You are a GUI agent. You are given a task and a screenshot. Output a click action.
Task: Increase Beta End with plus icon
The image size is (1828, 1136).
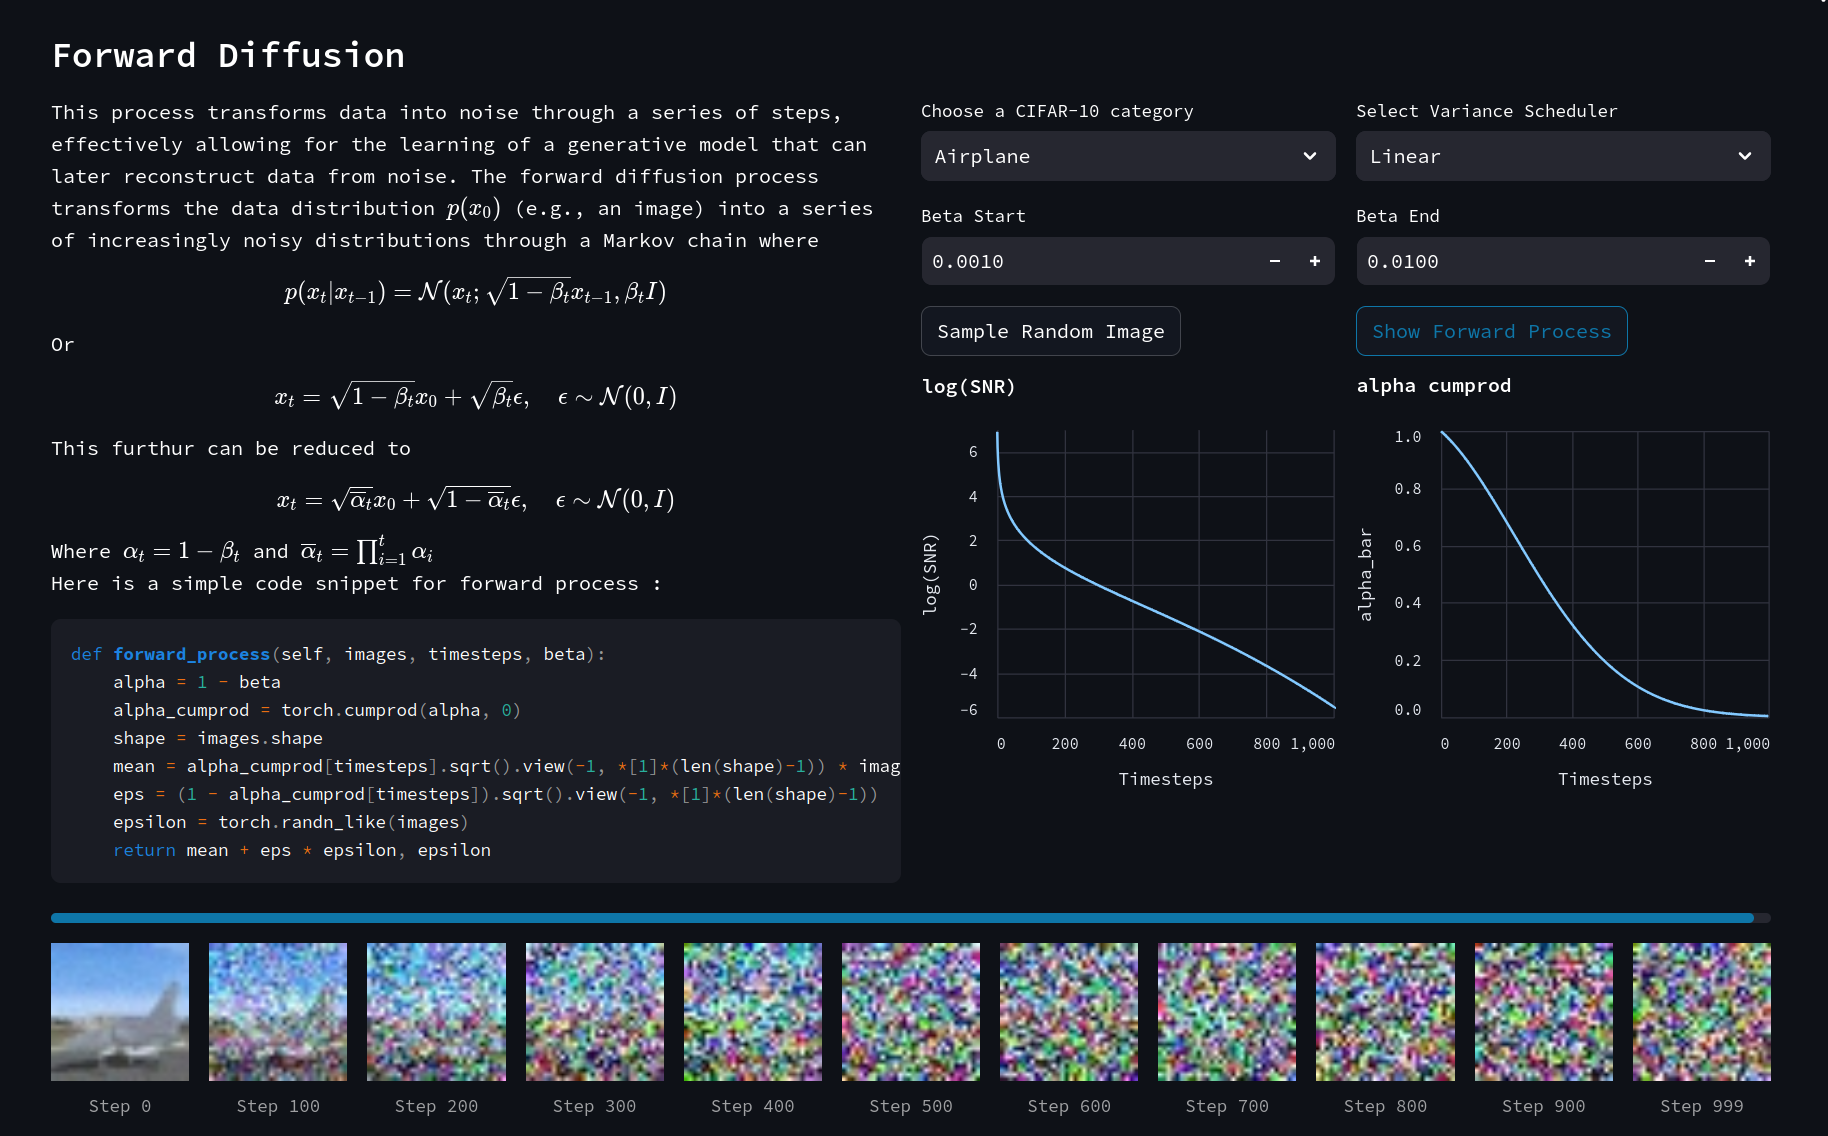coord(1750,261)
